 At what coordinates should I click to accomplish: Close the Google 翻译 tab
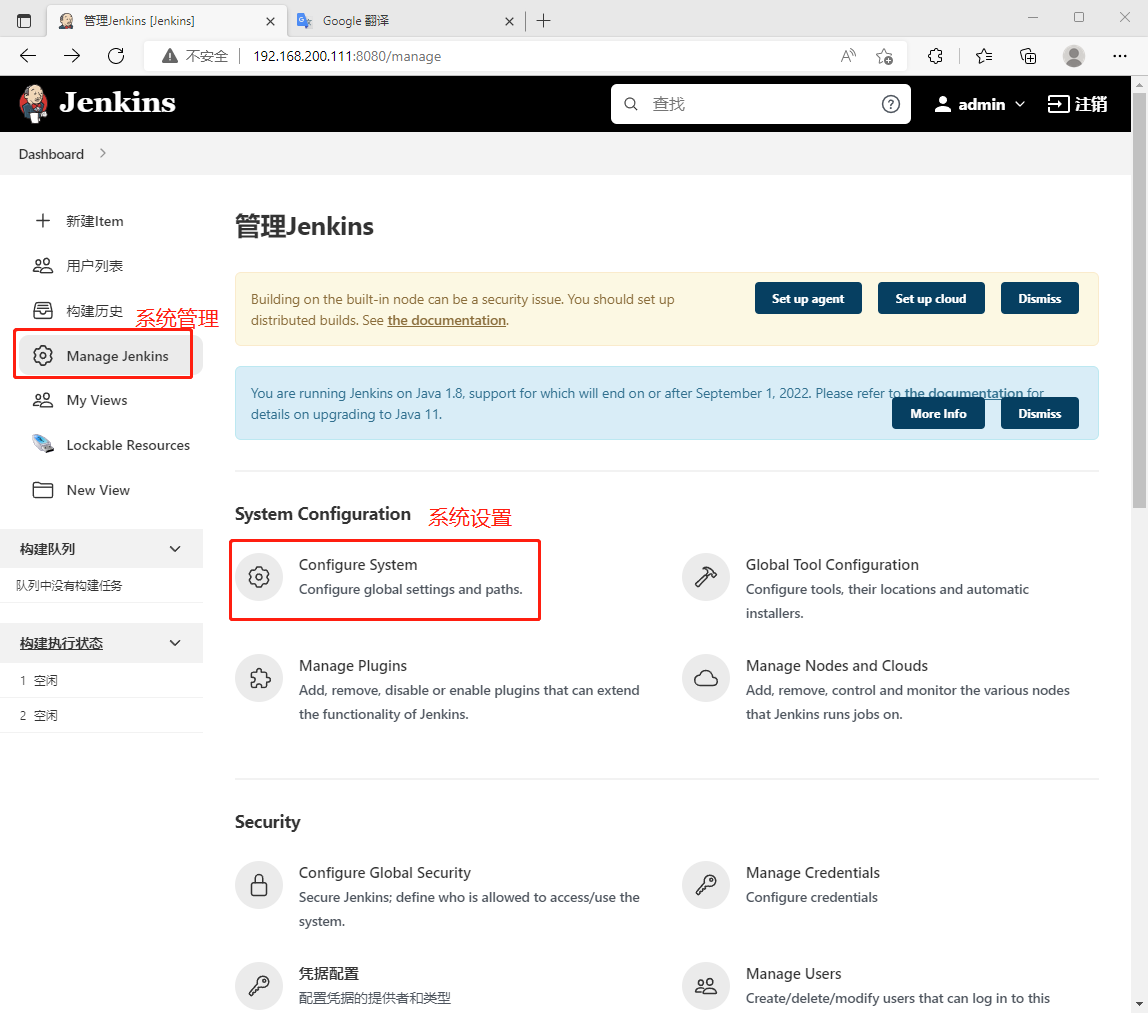click(509, 21)
